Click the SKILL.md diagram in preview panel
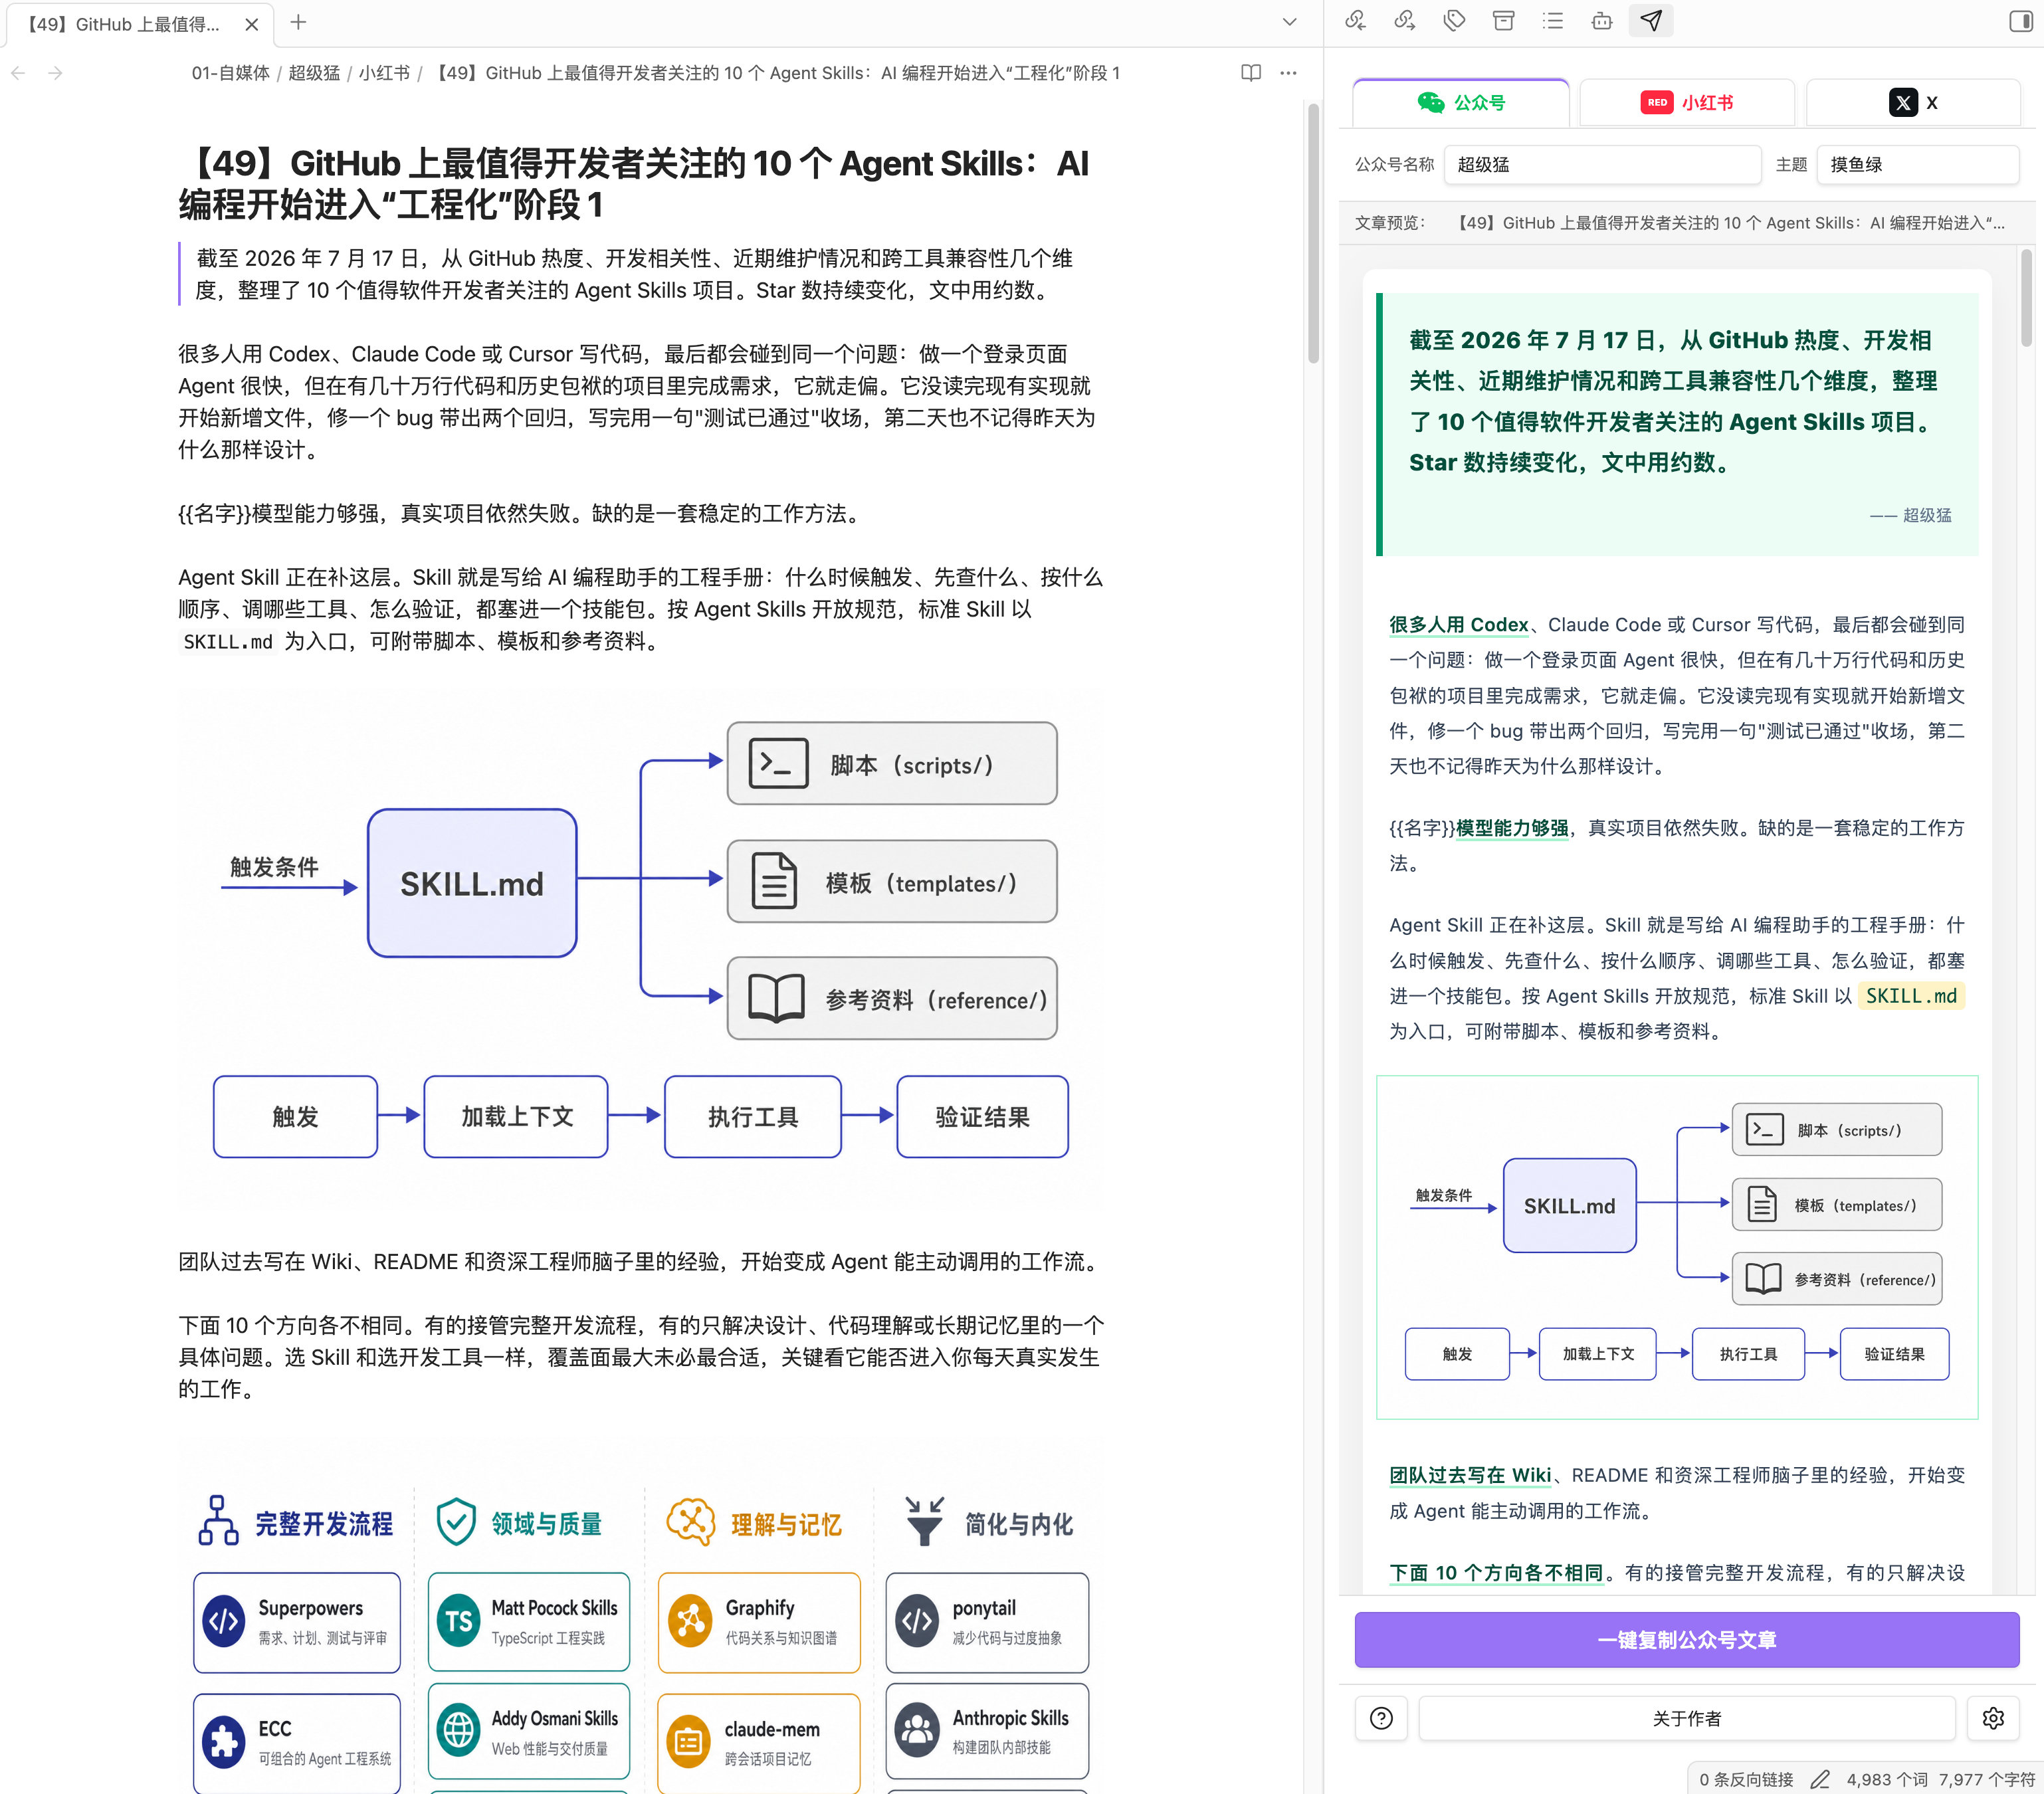2044x1794 pixels. click(1676, 1246)
